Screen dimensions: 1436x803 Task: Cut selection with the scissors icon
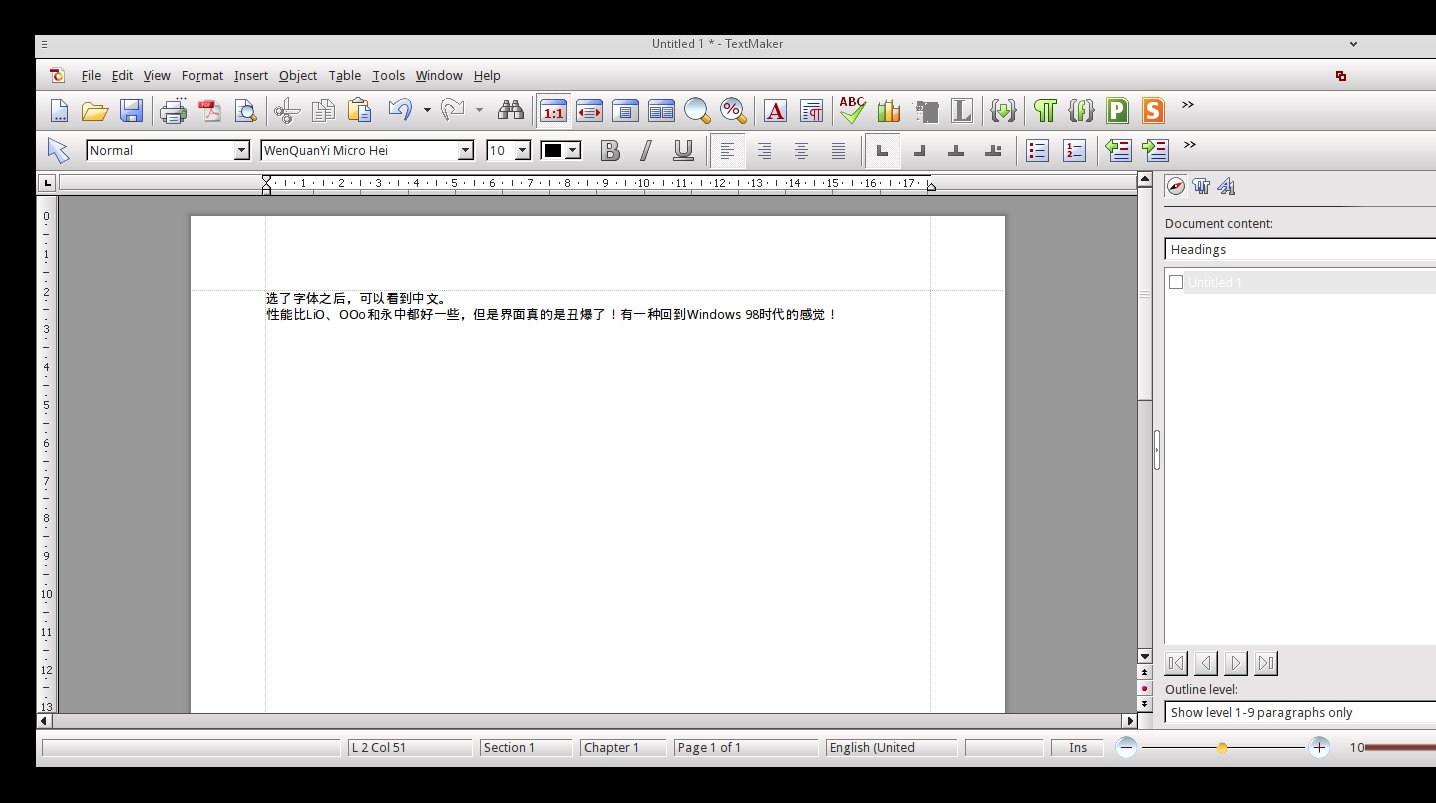(x=287, y=110)
